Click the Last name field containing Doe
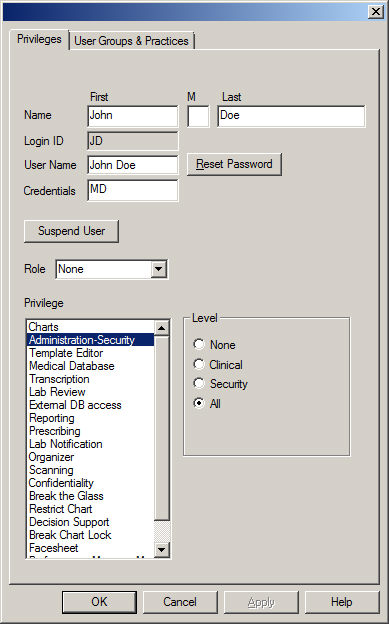389x624 pixels. [291, 116]
